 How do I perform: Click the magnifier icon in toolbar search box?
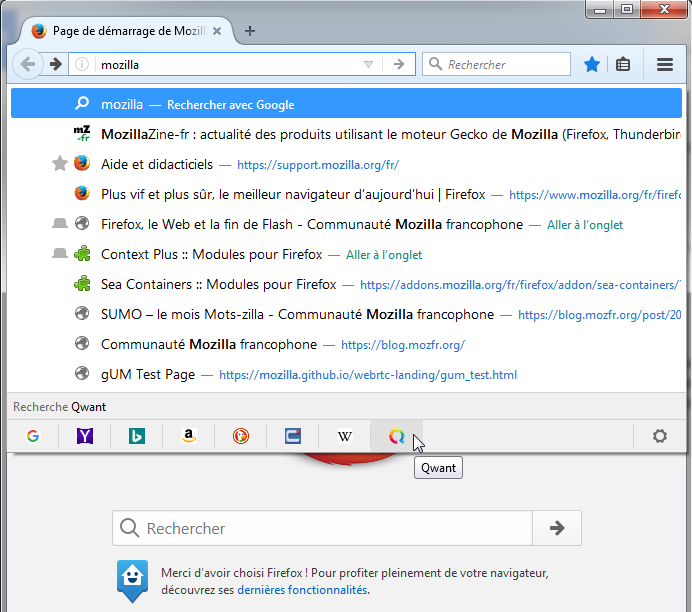(x=435, y=64)
